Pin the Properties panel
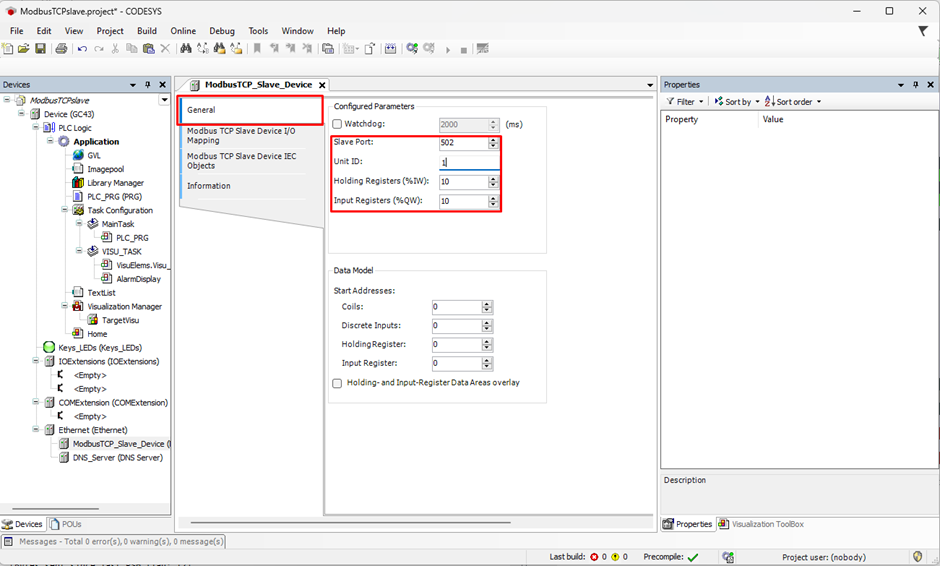Image resolution: width=940 pixels, height=566 pixels. pyautogui.click(x=915, y=85)
